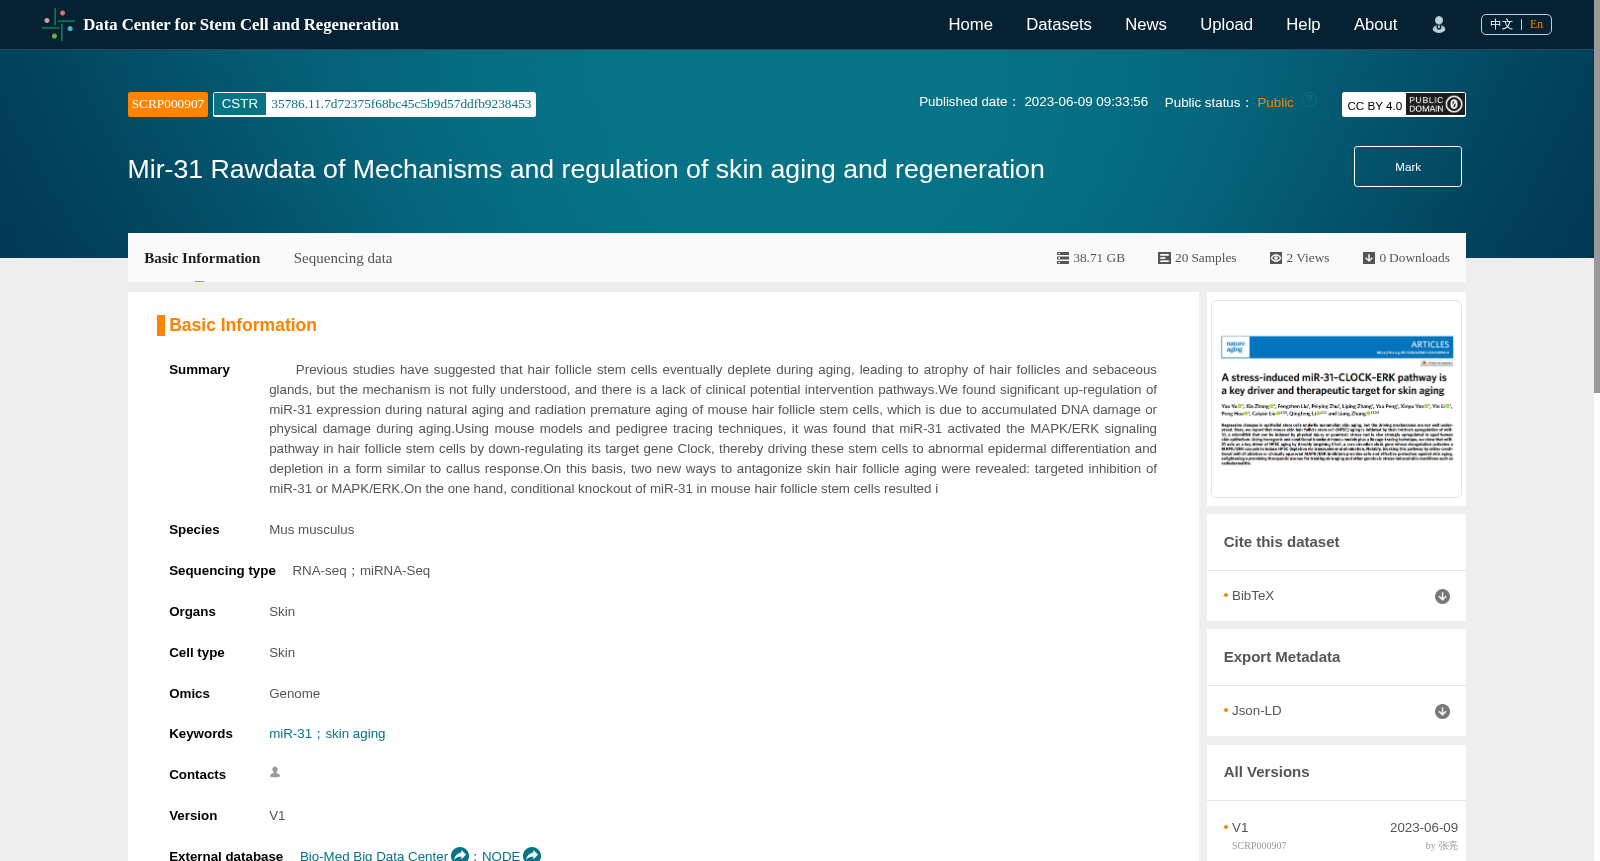Open the NODE external link arrow icon
The height and width of the screenshot is (861, 1600).
[532, 855]
